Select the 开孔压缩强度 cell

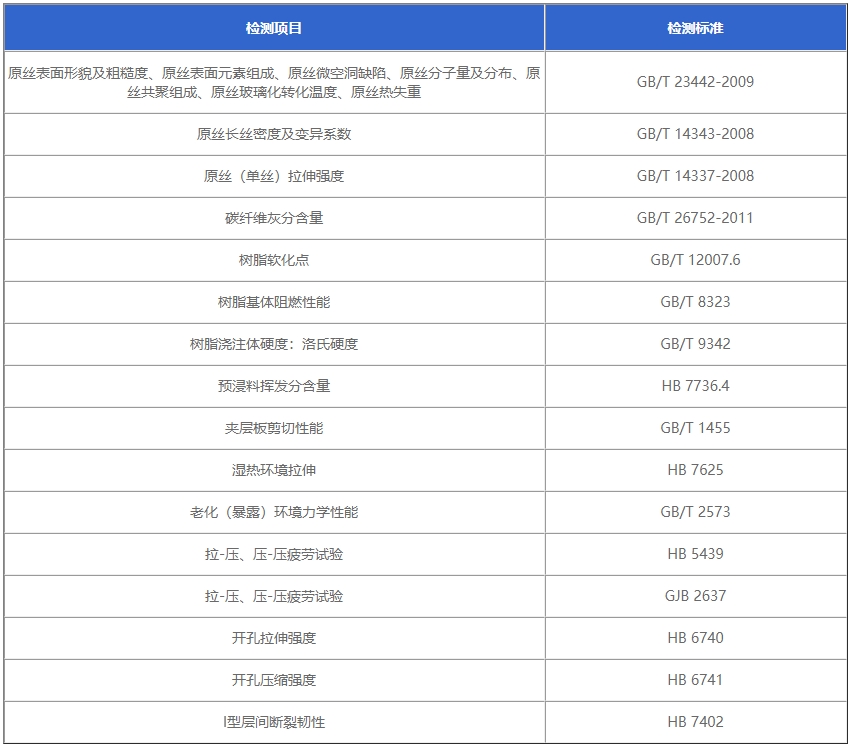pyautogui.click(x=274, y=680)
